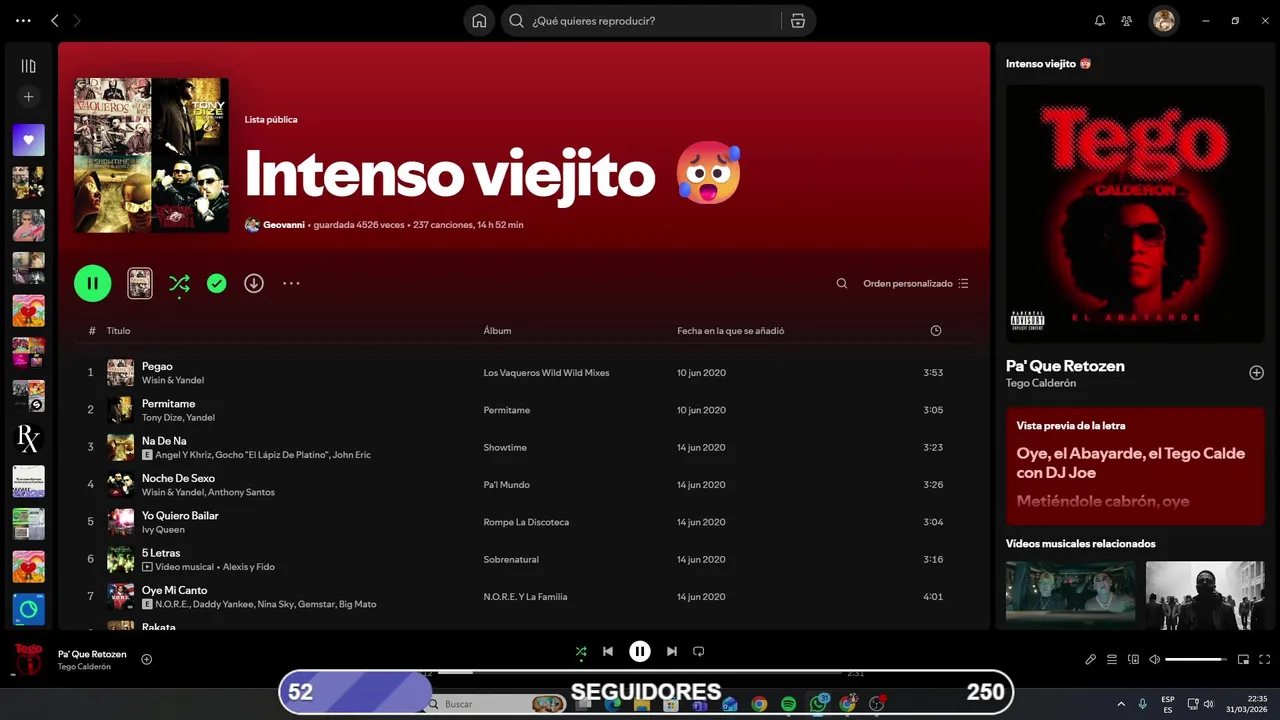Open the 'Orden personalizado' sort dropdown
This screenshot has width=1280, height=720.
tap(916, 283)
